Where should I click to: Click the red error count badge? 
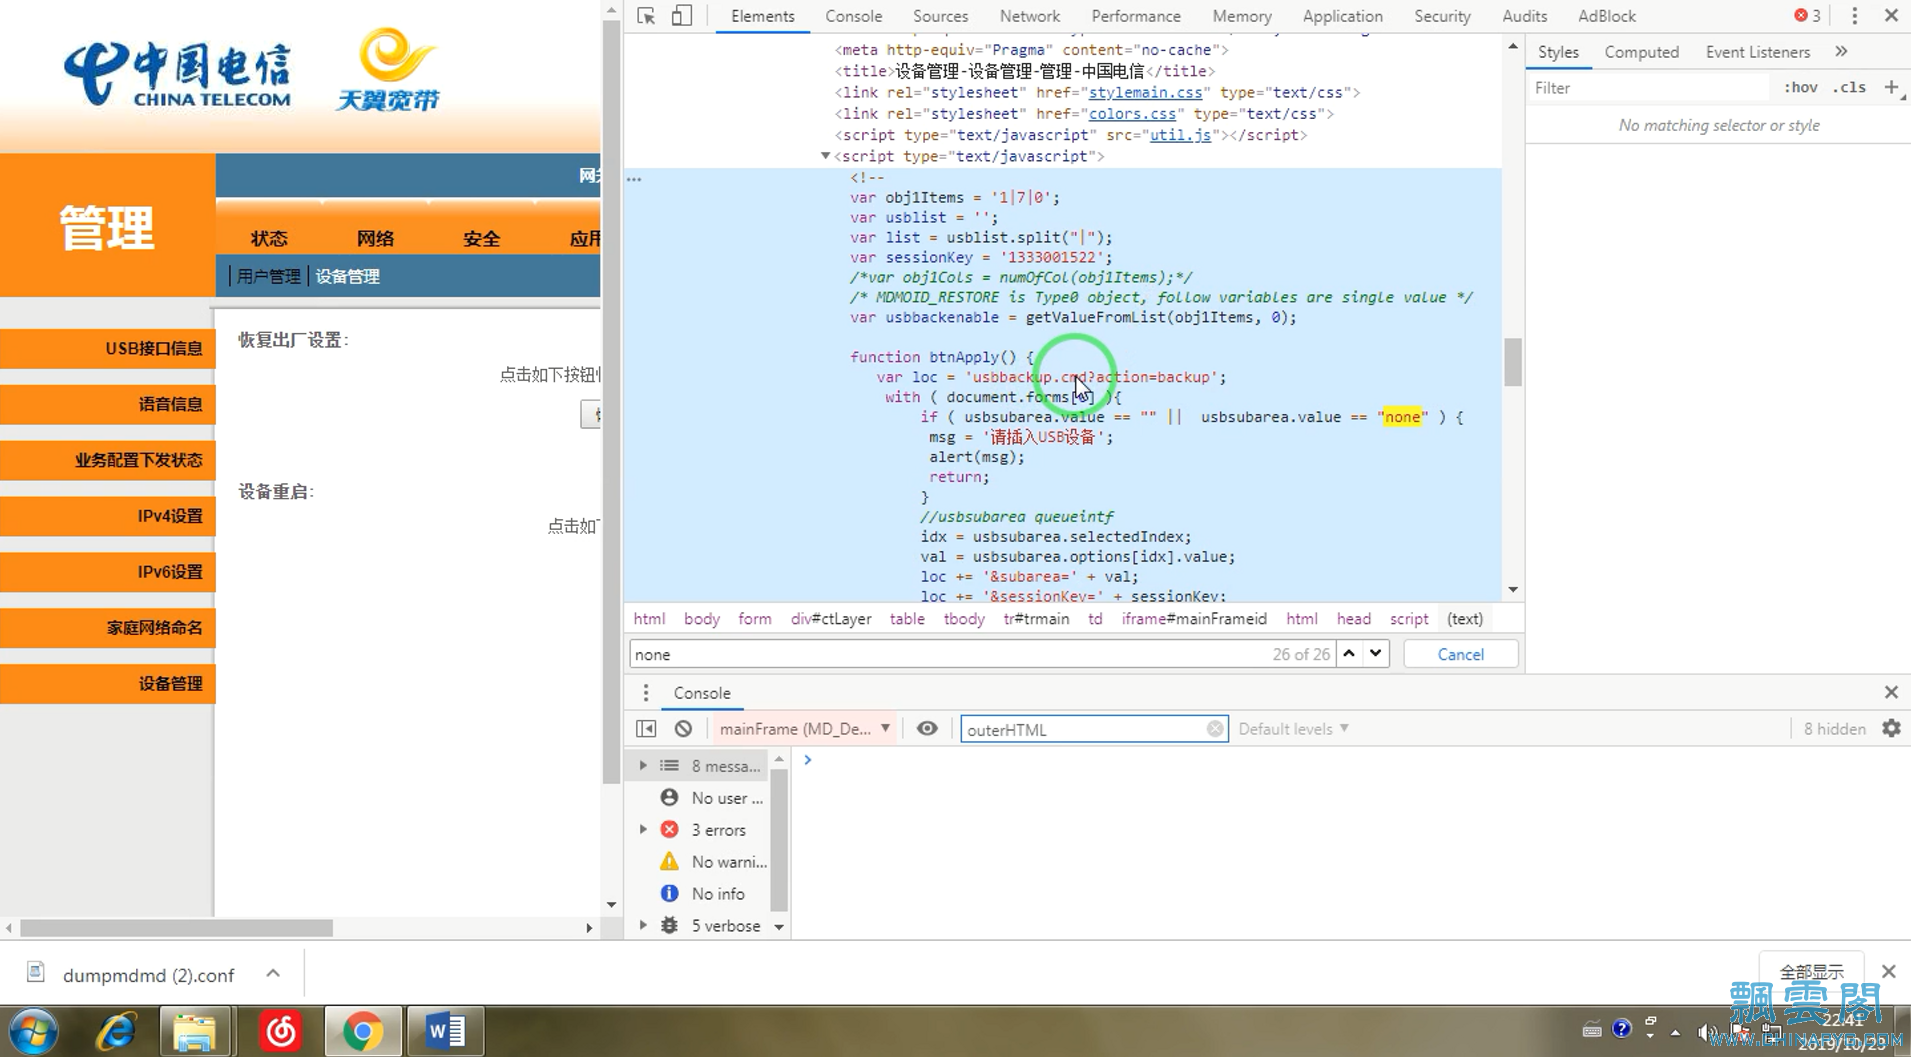coord(1807,16)
